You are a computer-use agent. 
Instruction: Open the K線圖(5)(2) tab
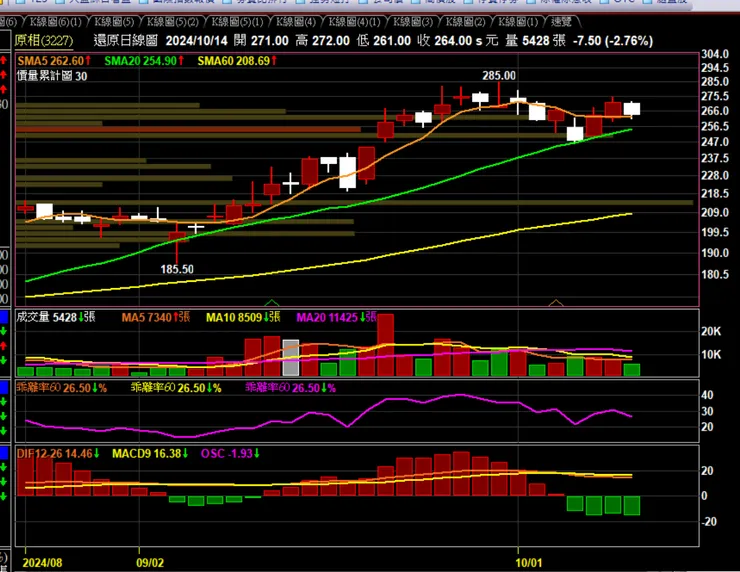(x=172, y=22)
